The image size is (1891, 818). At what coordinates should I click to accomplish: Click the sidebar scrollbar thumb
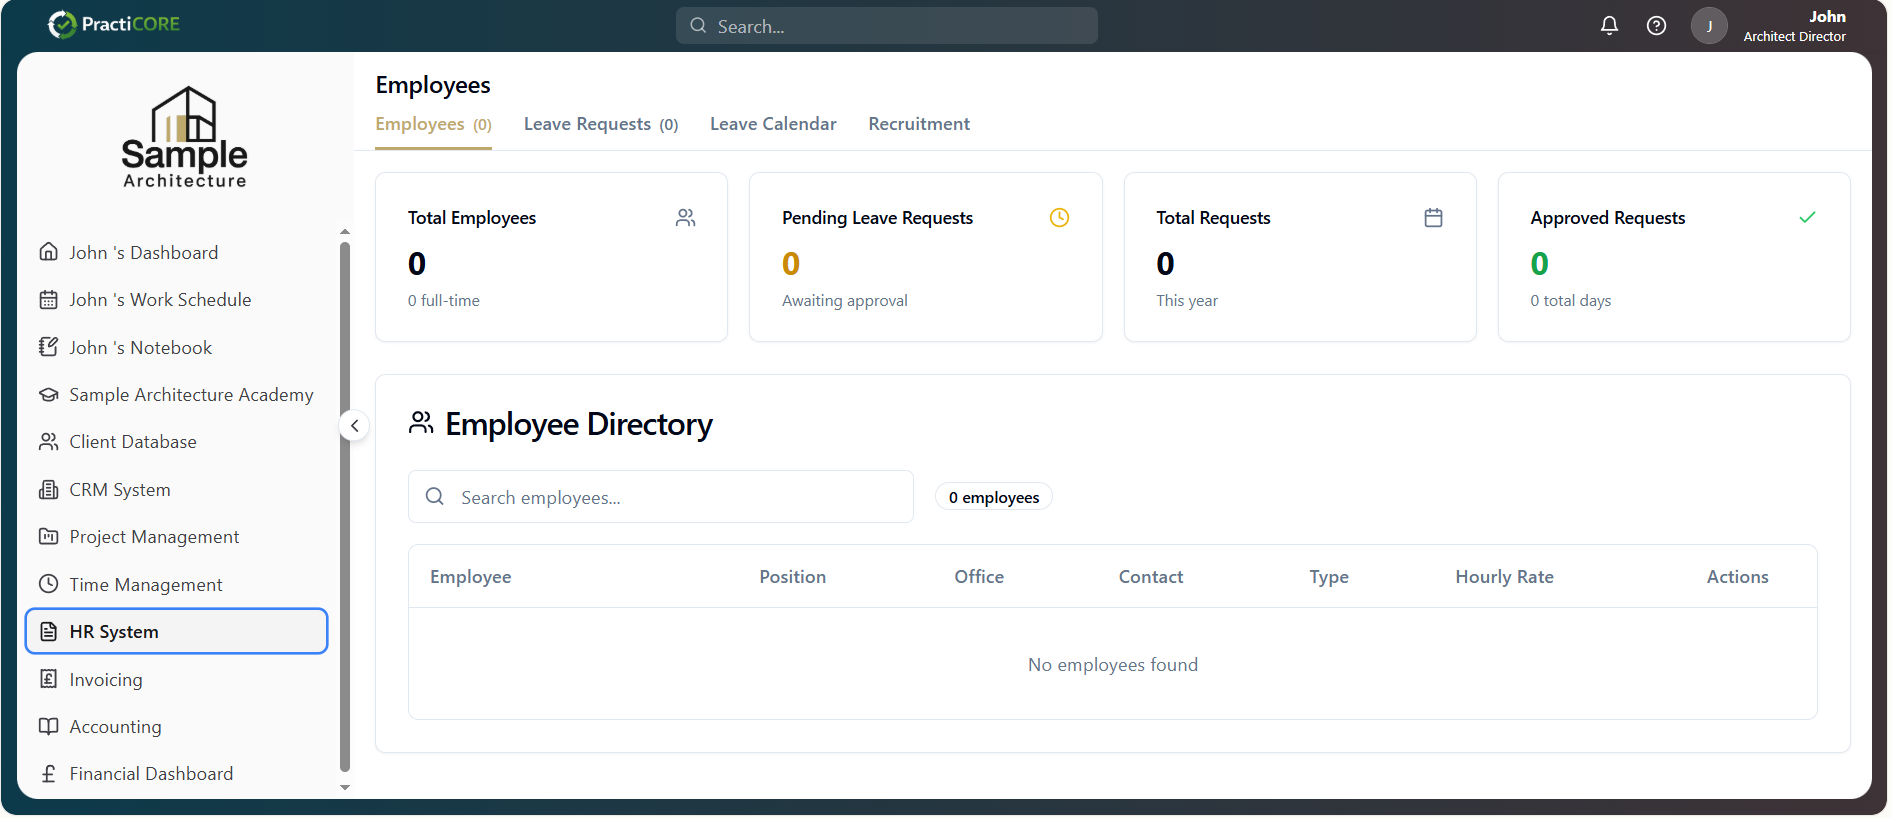tap(345, 506)
